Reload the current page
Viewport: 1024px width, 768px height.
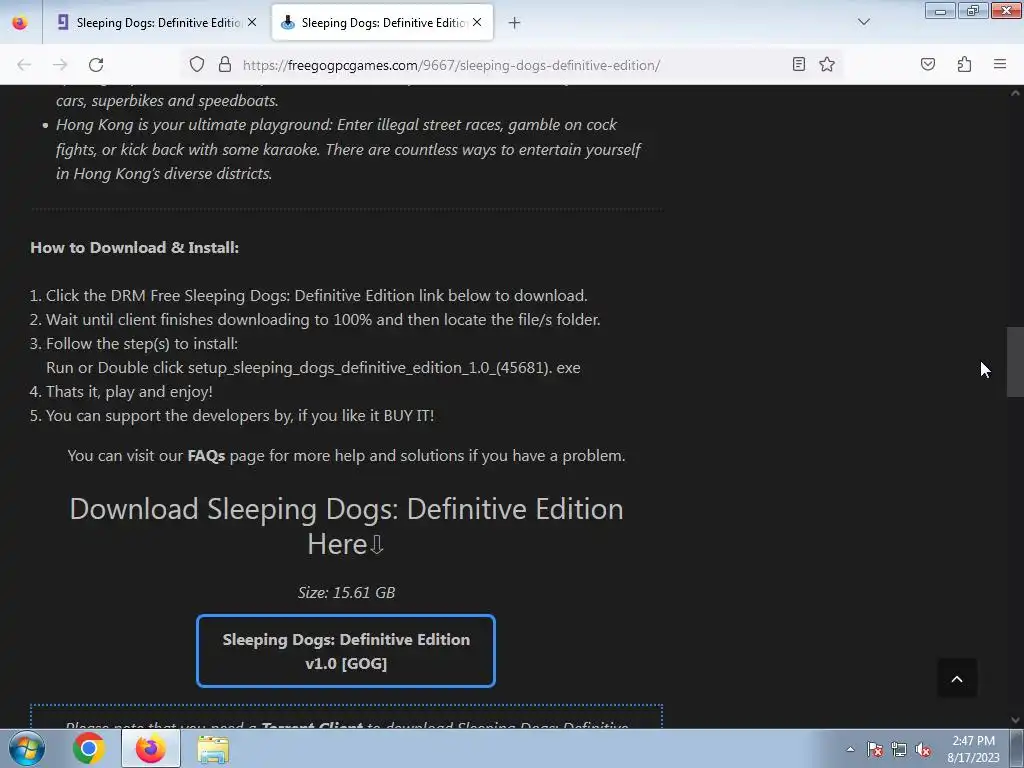tap(96, 65)
